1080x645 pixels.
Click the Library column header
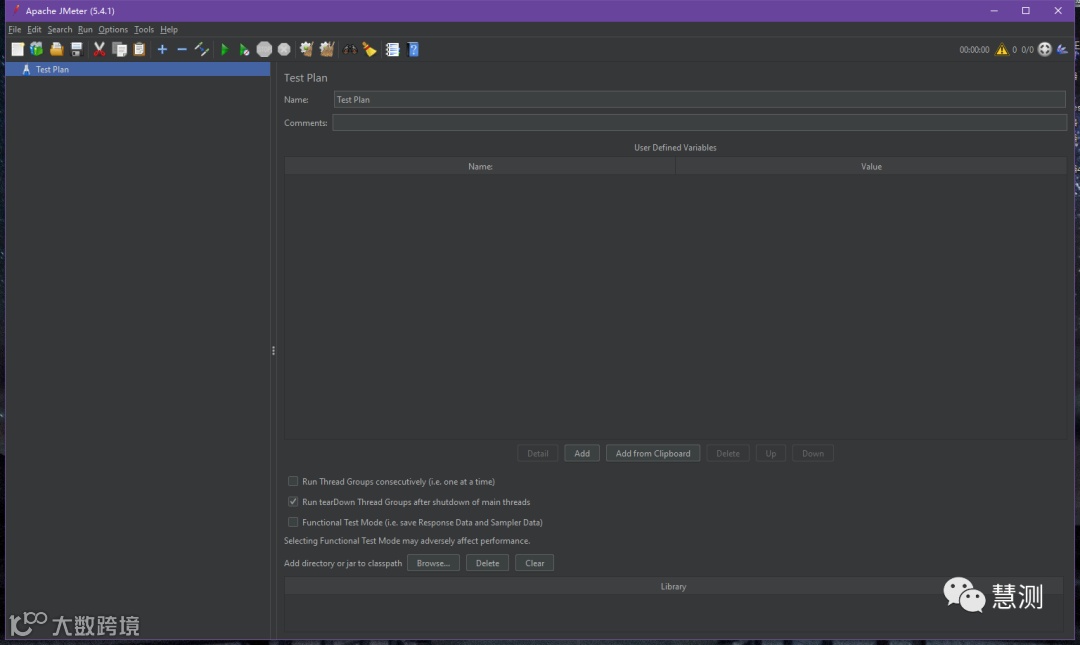tap(674, 586)
